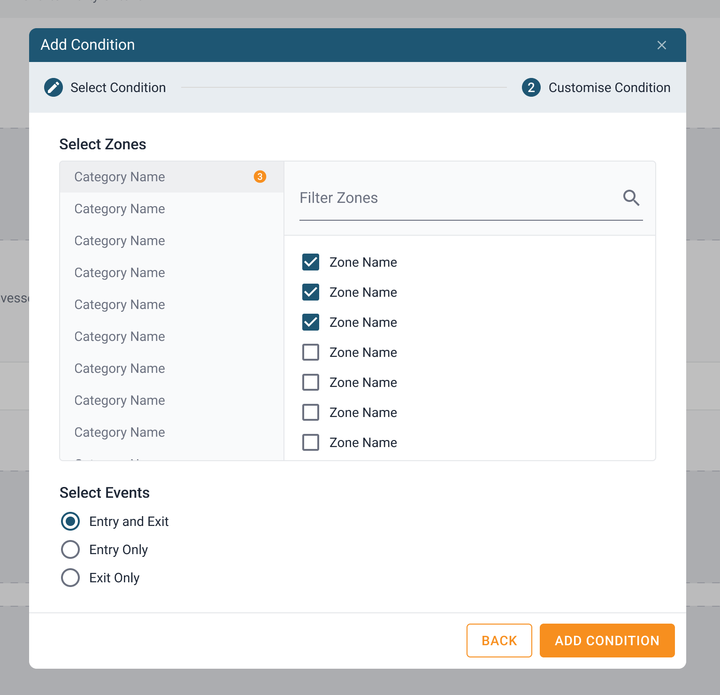720x695 pixels.
Task: Close the Add Condition dialog
Action: pos(661,45)
